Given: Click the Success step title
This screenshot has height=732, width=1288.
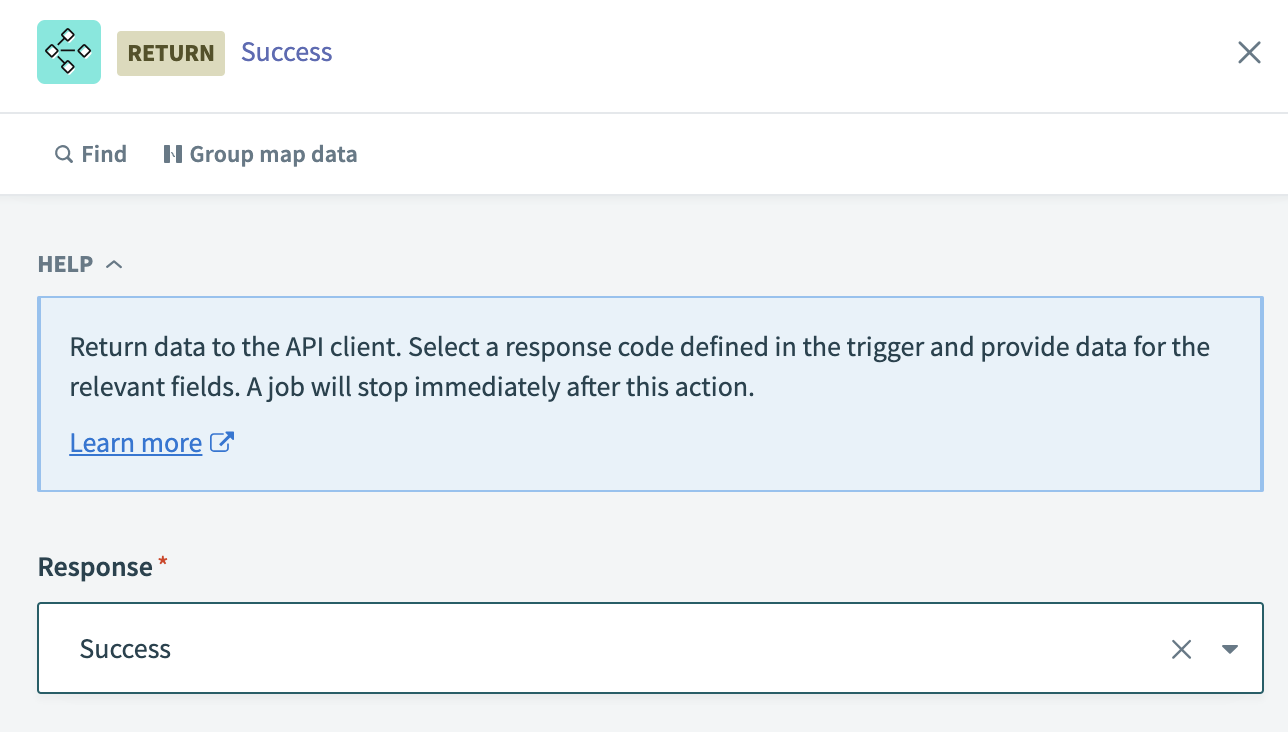Looking at the screenshot, I should (x=286, y=52).
